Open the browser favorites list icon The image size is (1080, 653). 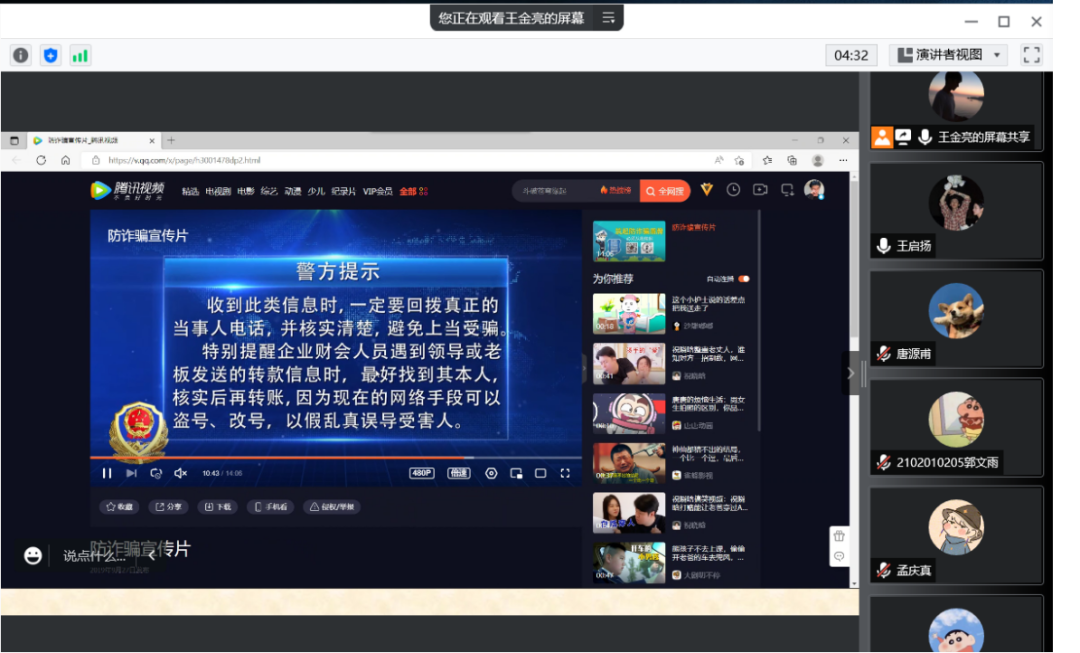coord(767,160)
